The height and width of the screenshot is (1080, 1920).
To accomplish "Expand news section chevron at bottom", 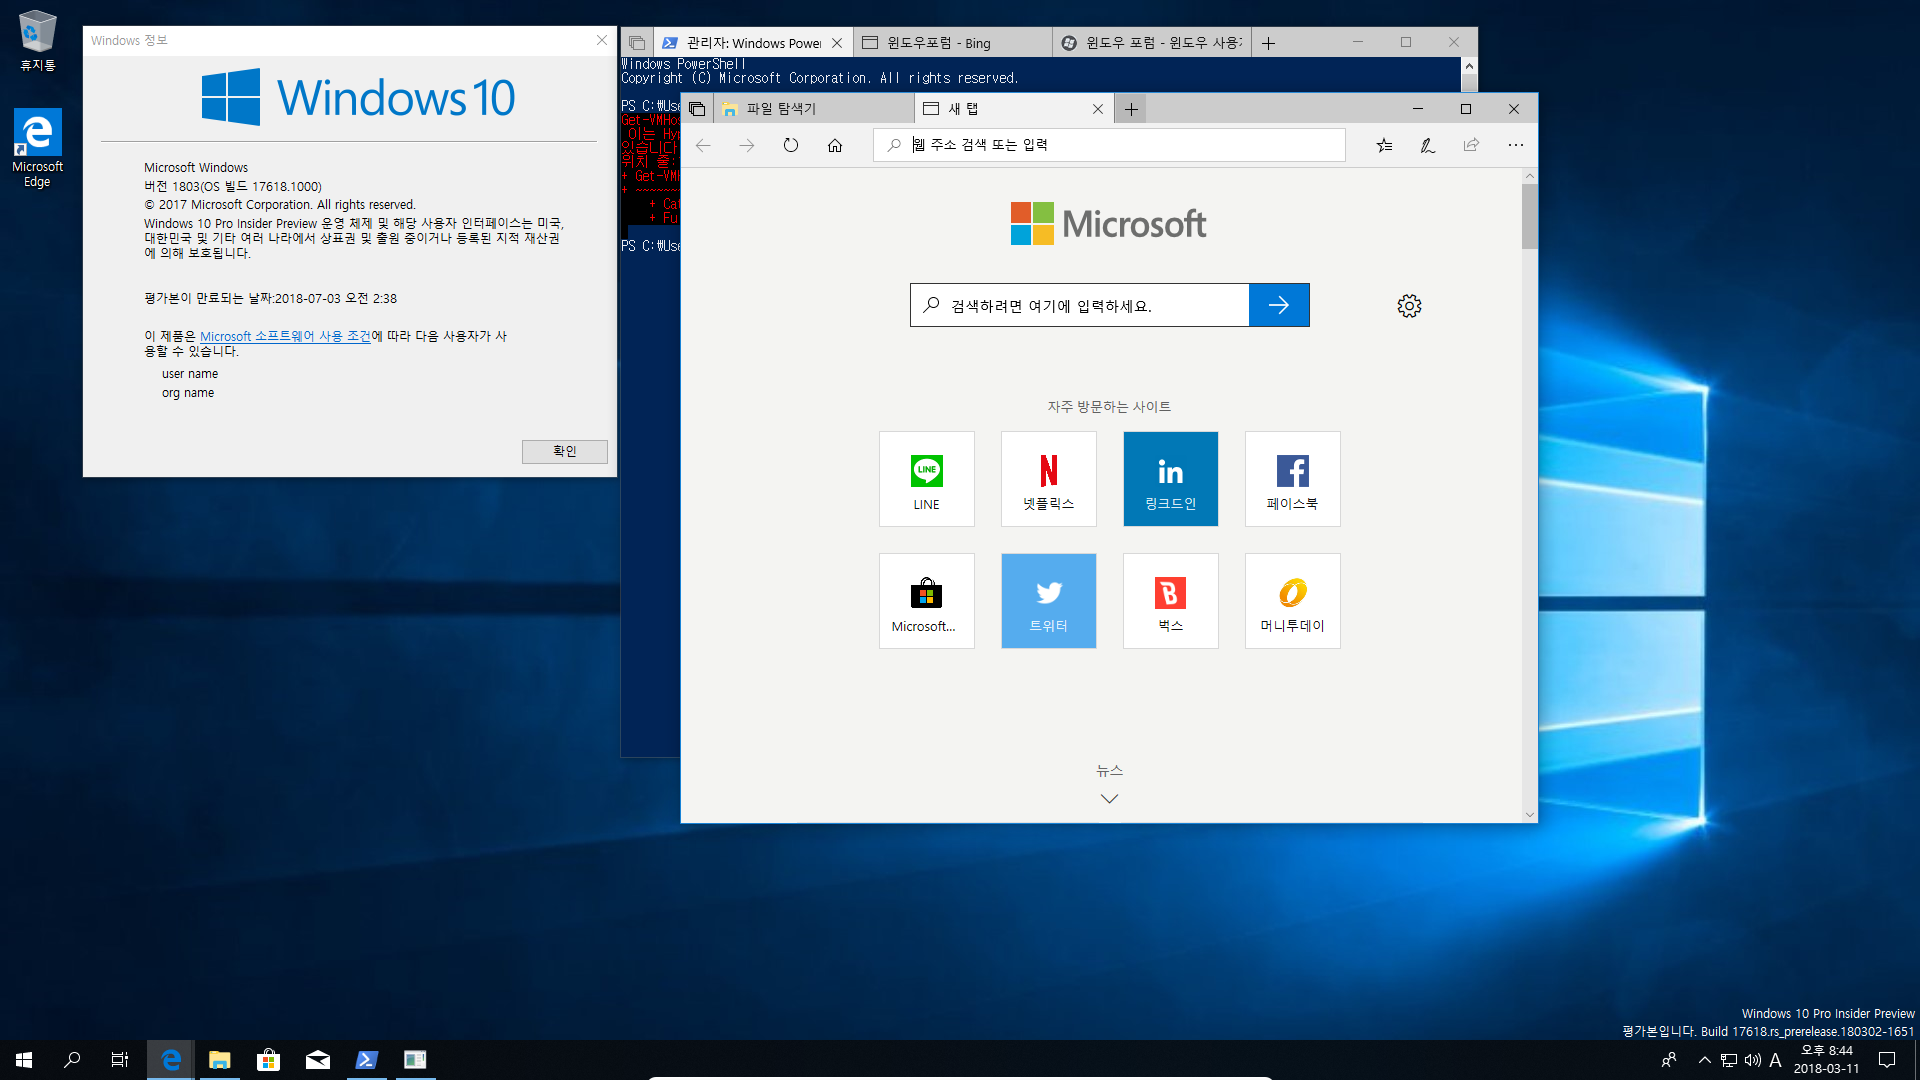I will pyautogui.click(x=1108, y=798).
